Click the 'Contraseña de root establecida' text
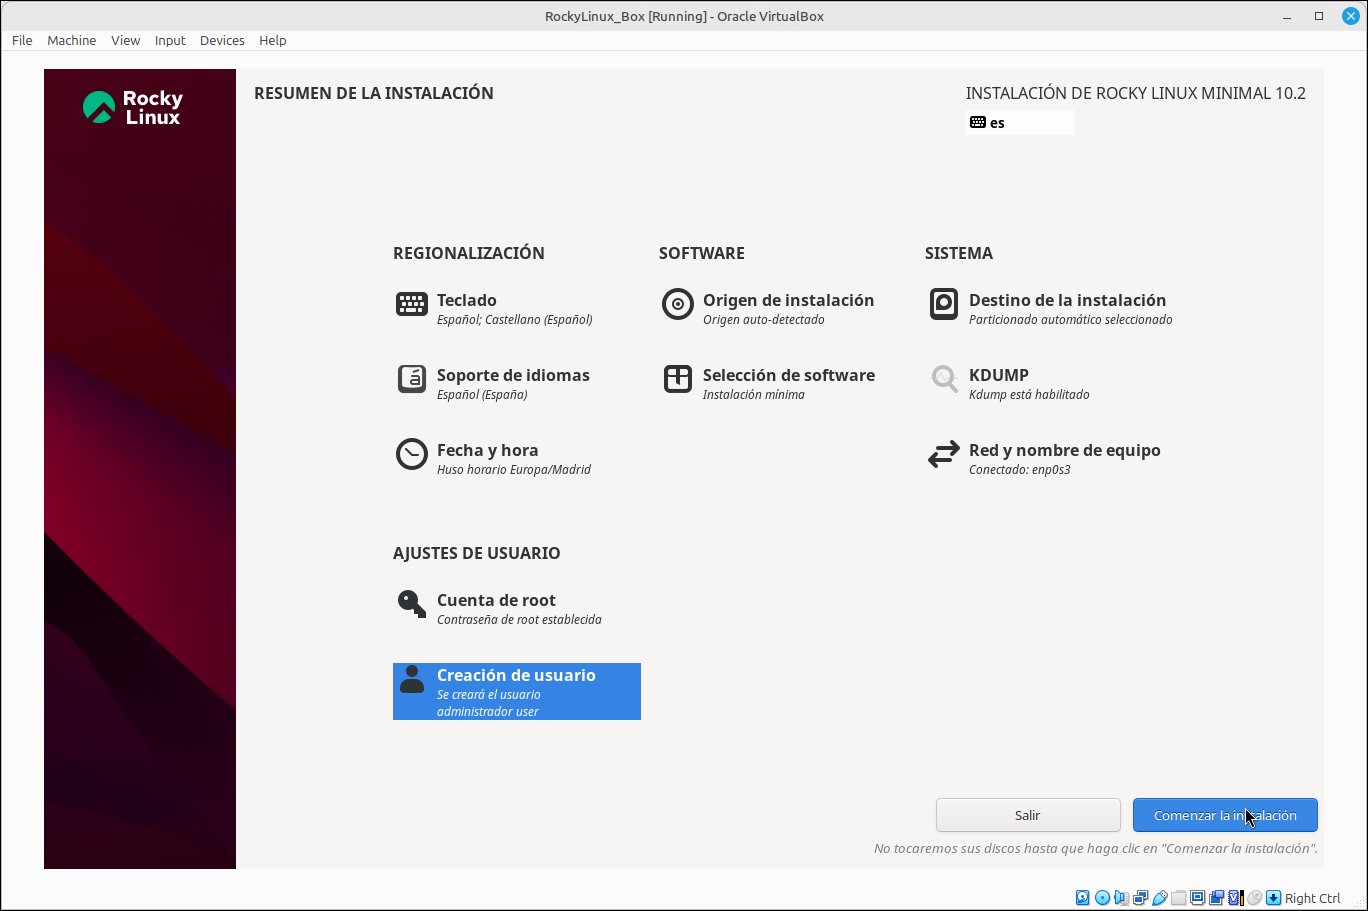The width and height of the screenshot is (1368, 911). click(x=519, y=620)
